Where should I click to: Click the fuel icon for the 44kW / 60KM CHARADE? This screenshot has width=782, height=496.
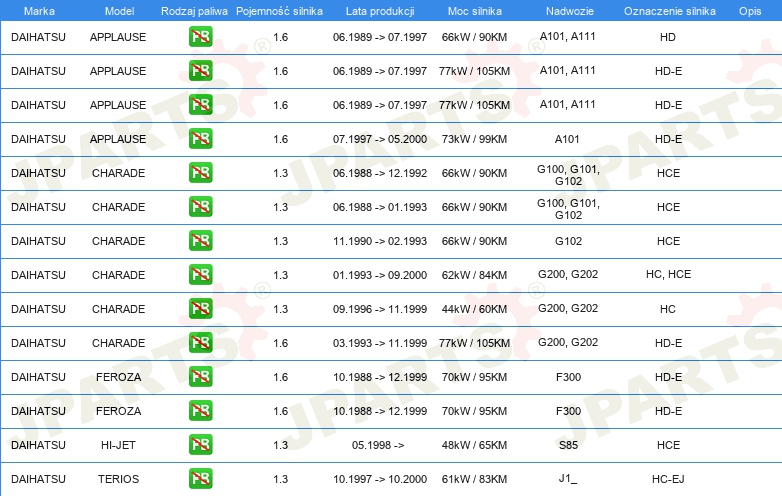pos(201,309)
